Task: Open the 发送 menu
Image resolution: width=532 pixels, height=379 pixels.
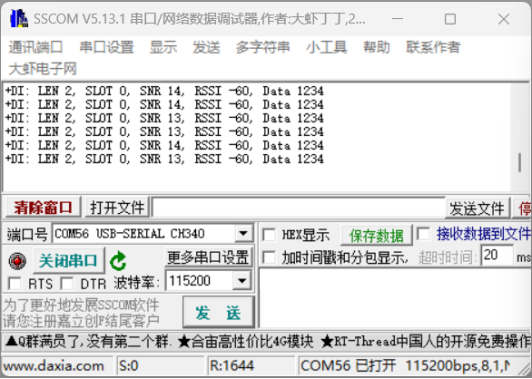Action: pyautogui.click(x=206, y=47)
